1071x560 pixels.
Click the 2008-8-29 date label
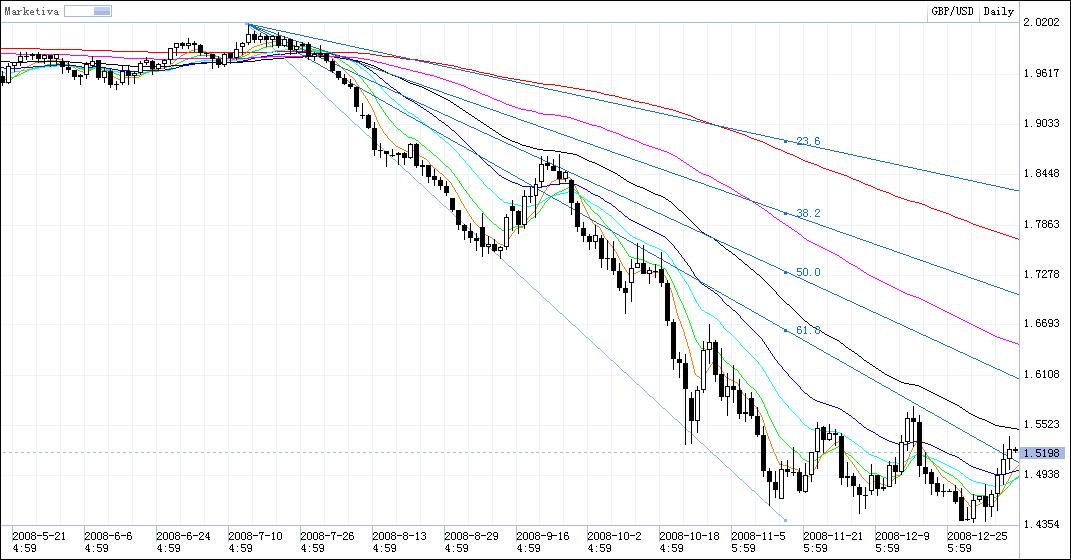click(x=471, y=536)
